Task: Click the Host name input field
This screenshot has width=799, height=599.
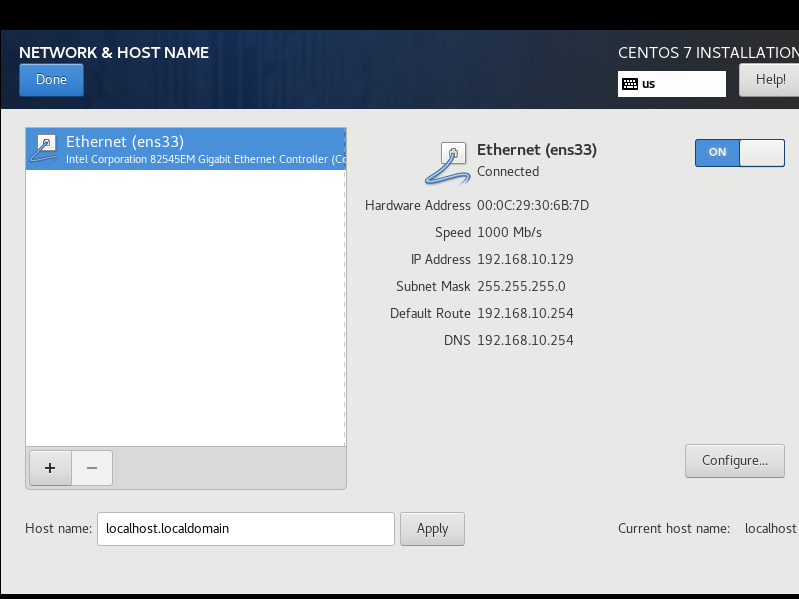Action: coord(246,529)
